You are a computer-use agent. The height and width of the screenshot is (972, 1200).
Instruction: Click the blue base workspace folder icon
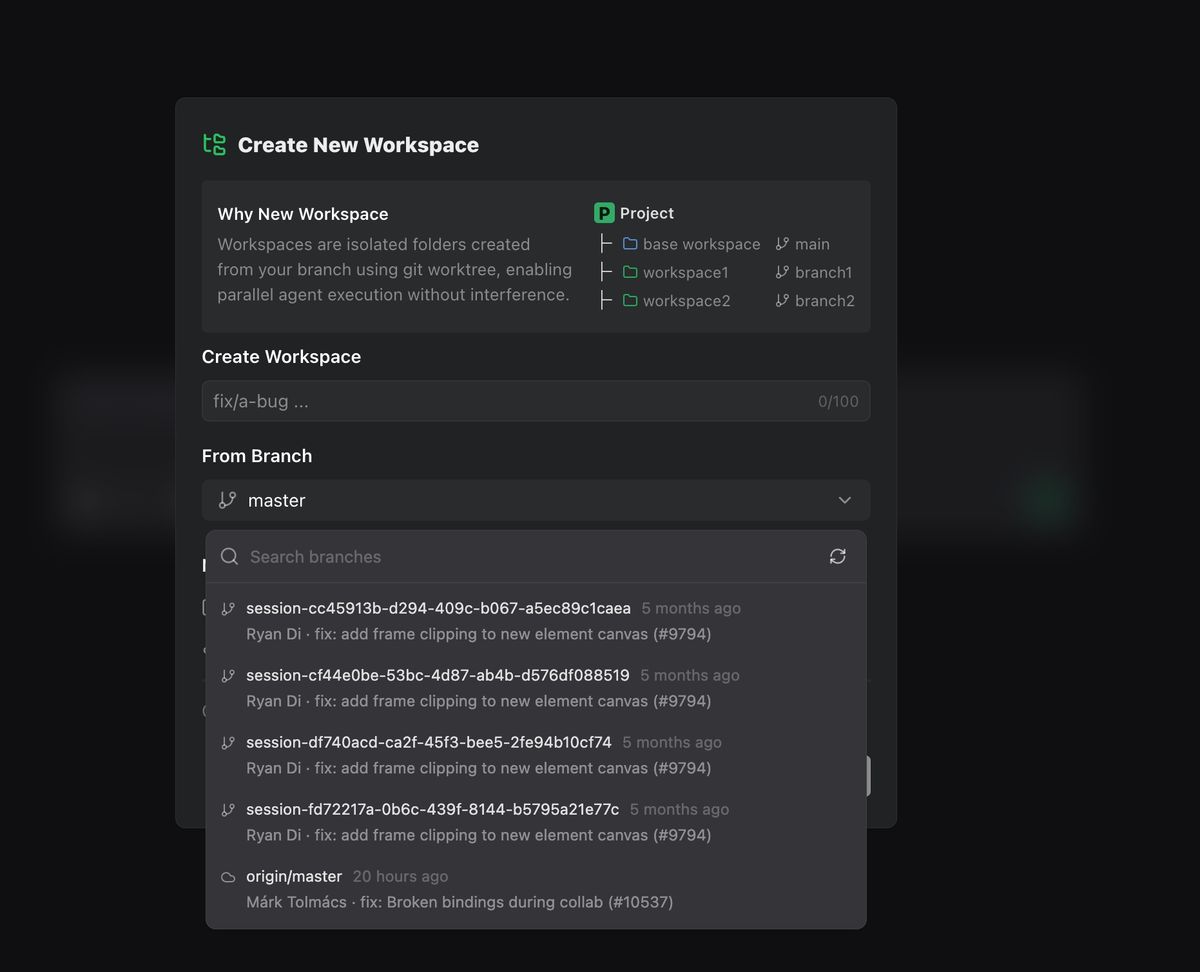point(630,244)
